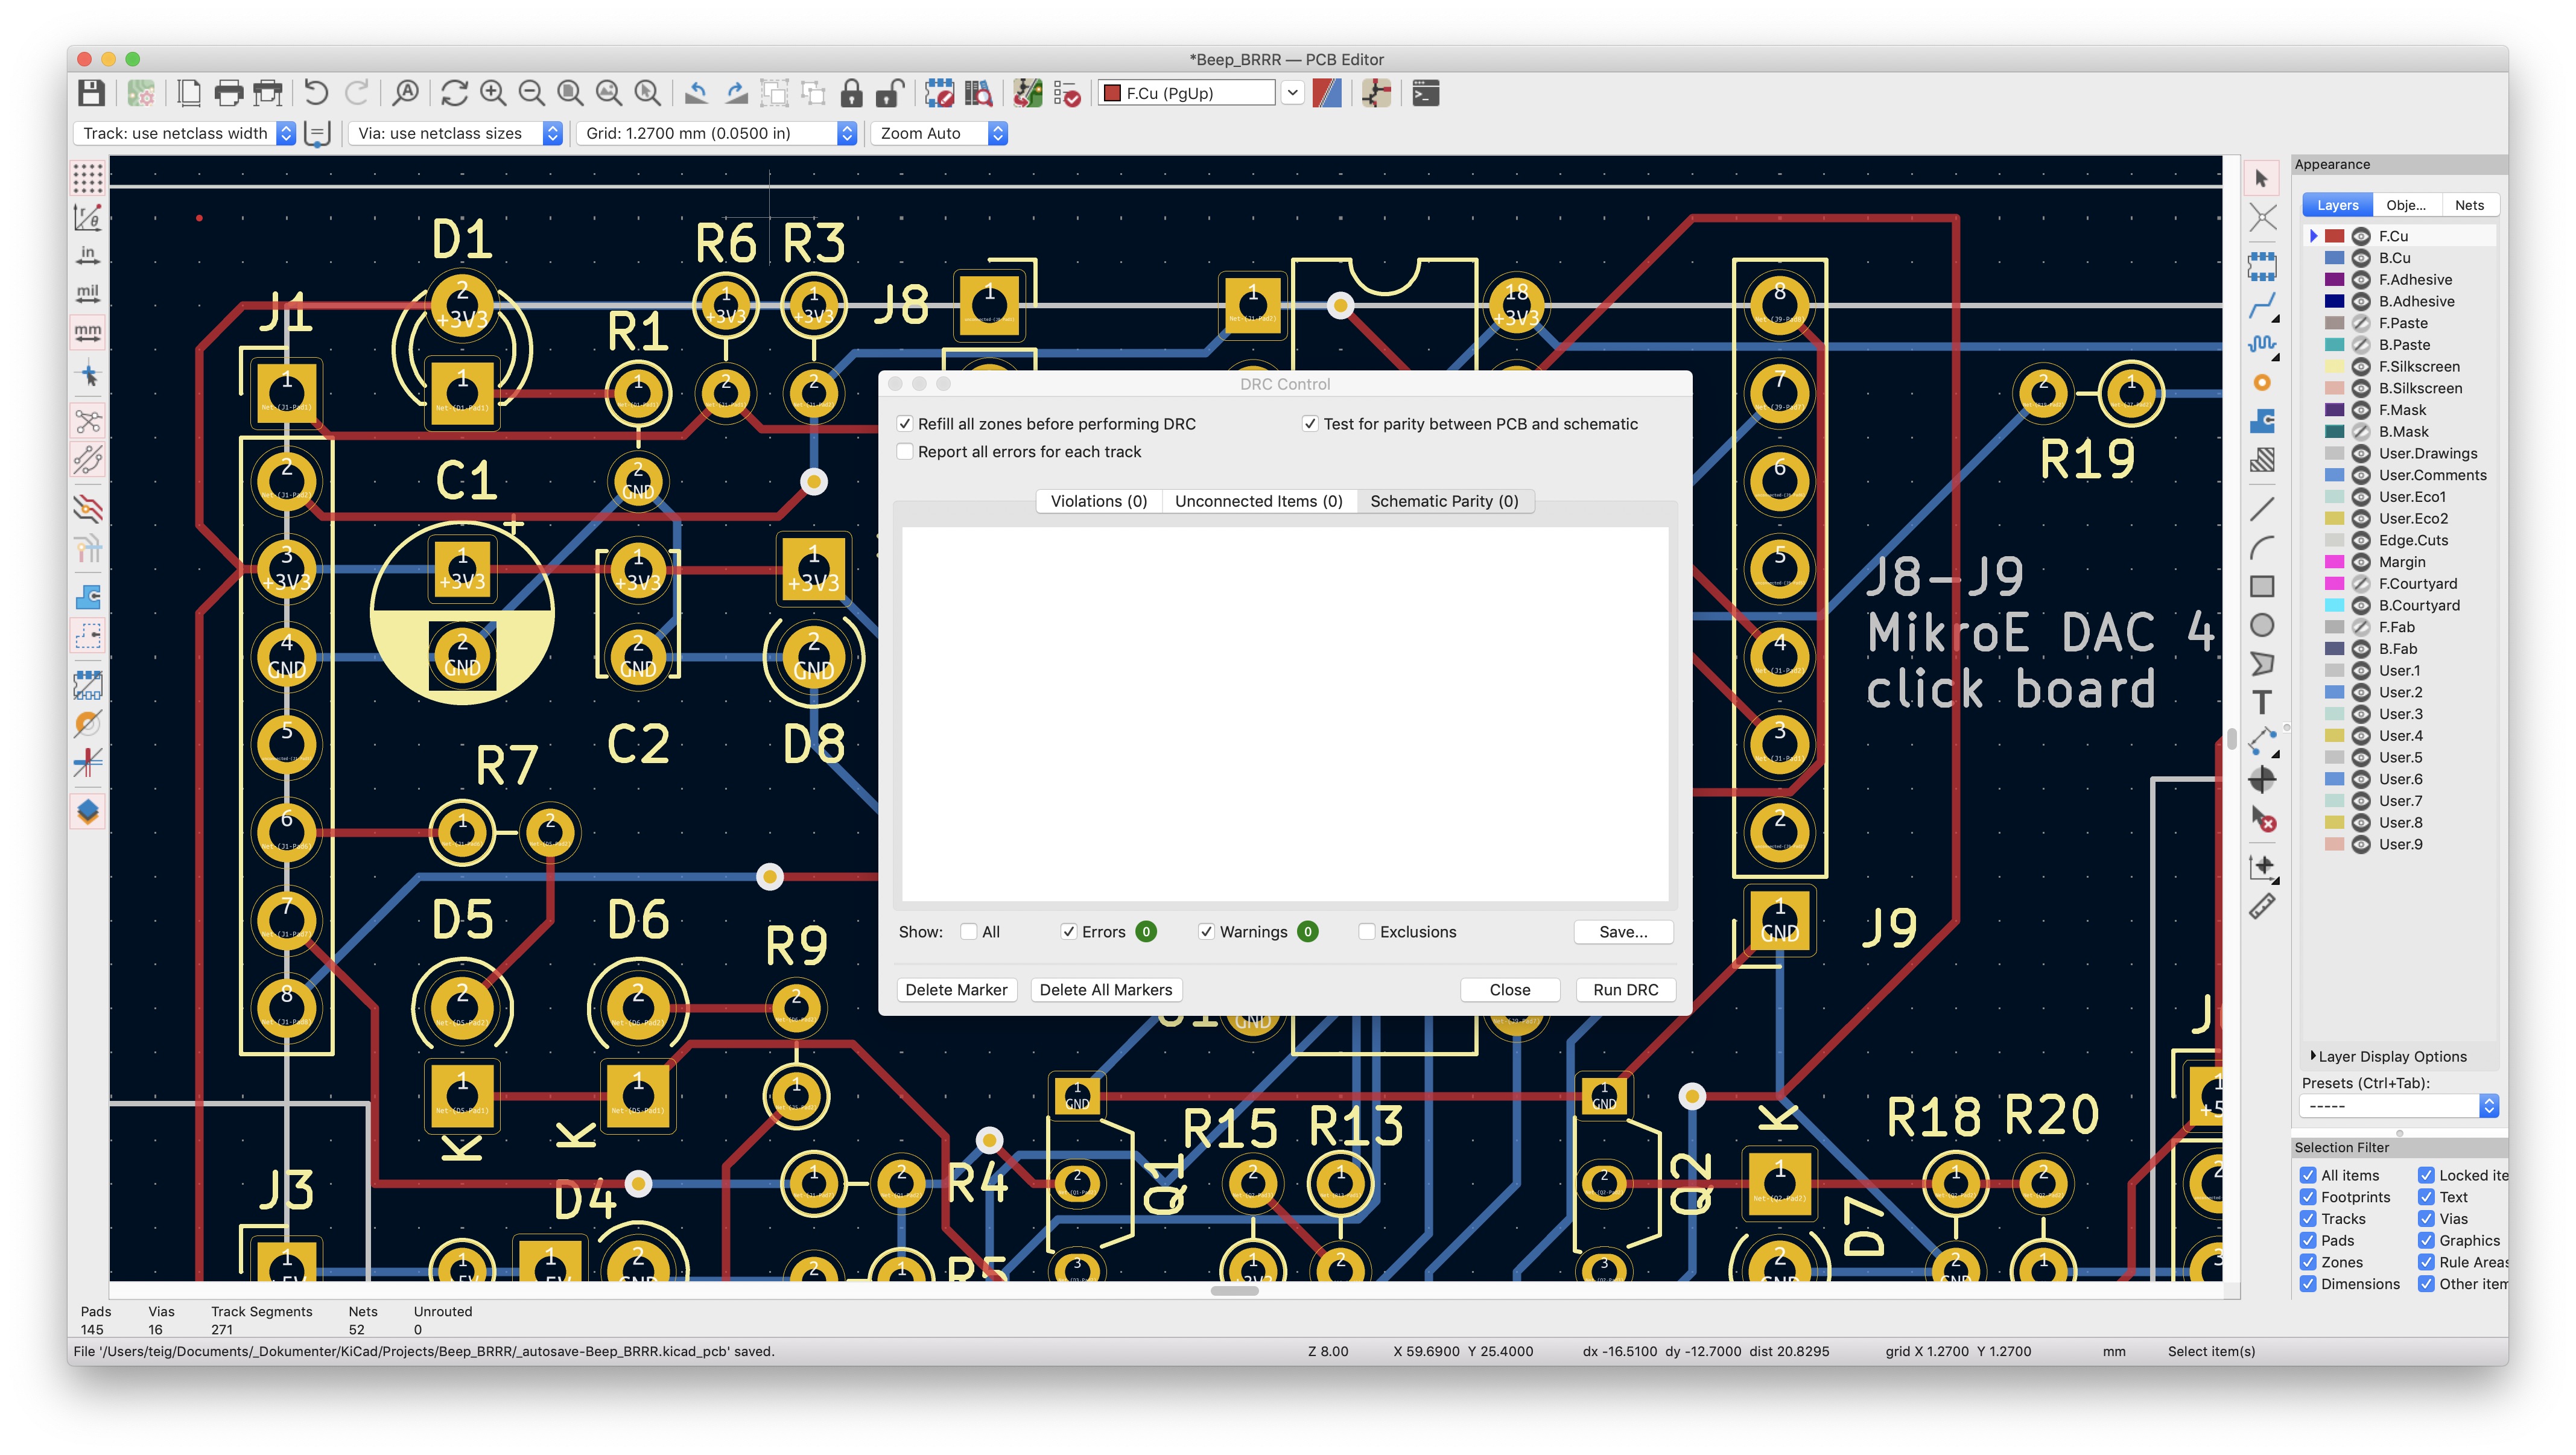Toggle the Warnings filter checkbox
This screenshot has height=1455, width=2576.
[1207, 932]
